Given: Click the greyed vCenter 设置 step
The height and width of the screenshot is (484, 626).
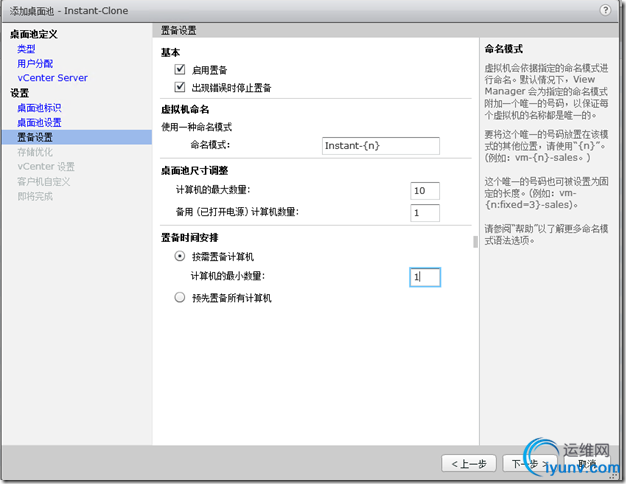Looking at the screenshot, I should 46,167.
